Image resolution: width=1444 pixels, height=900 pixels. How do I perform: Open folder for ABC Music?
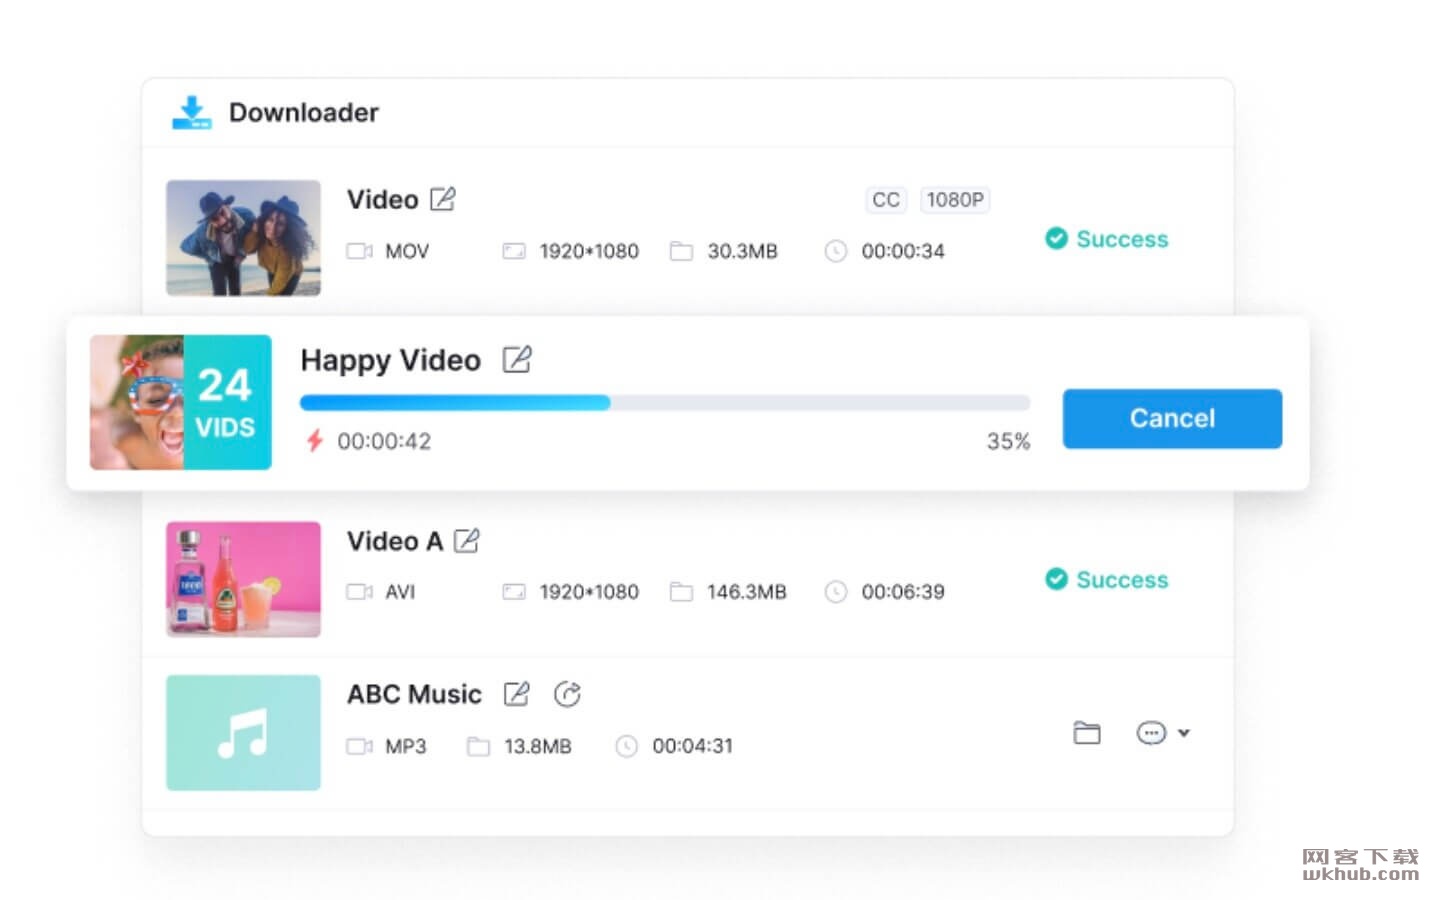point(1087,733)
